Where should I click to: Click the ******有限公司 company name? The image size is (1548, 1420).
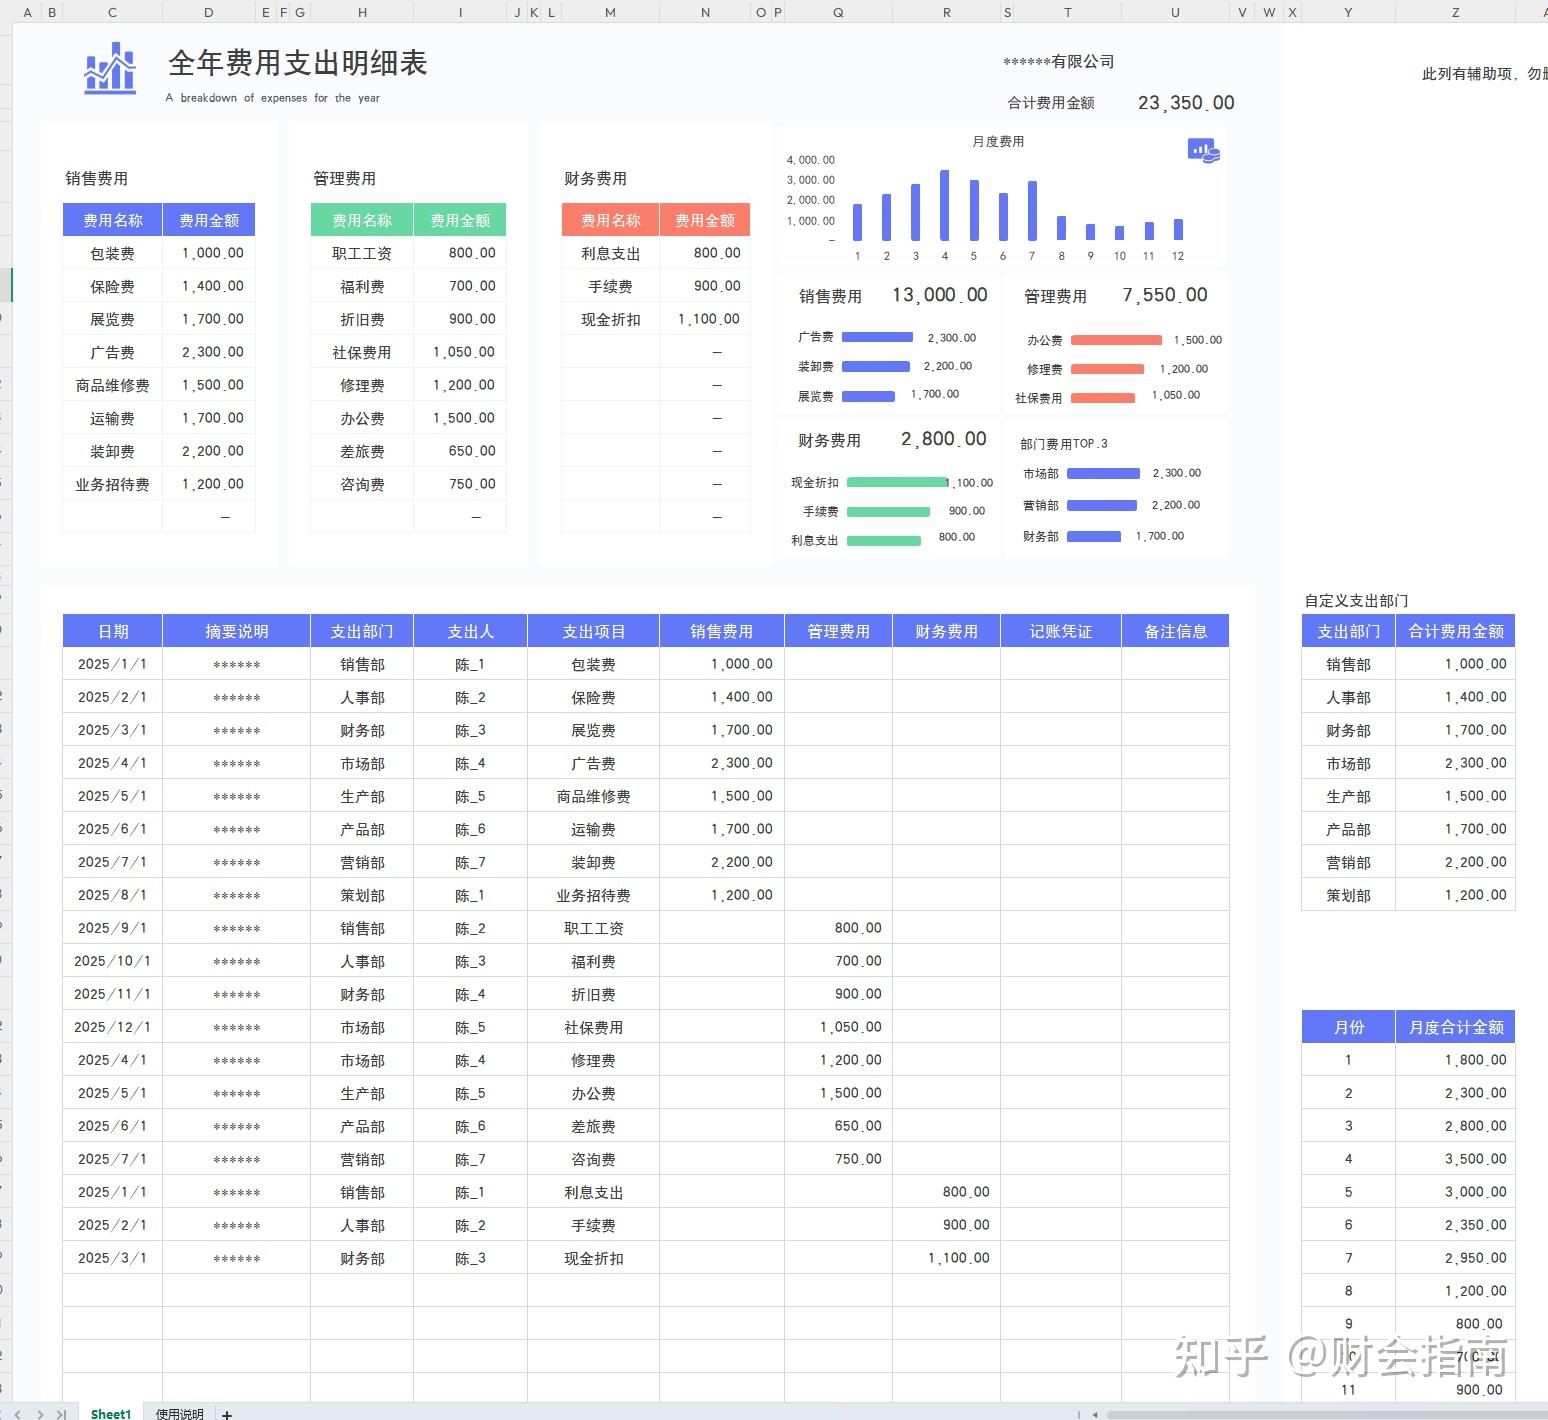1058,62
